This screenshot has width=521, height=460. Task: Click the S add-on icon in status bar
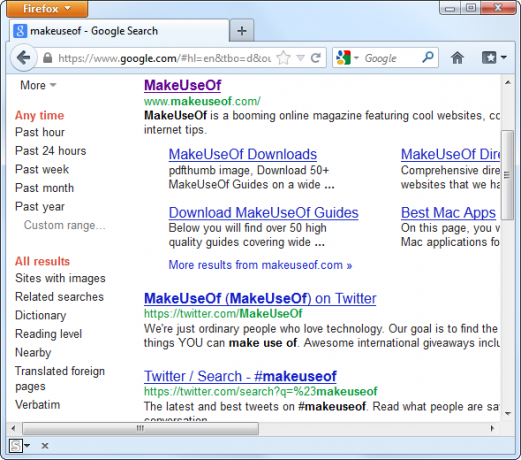(16, 445)
